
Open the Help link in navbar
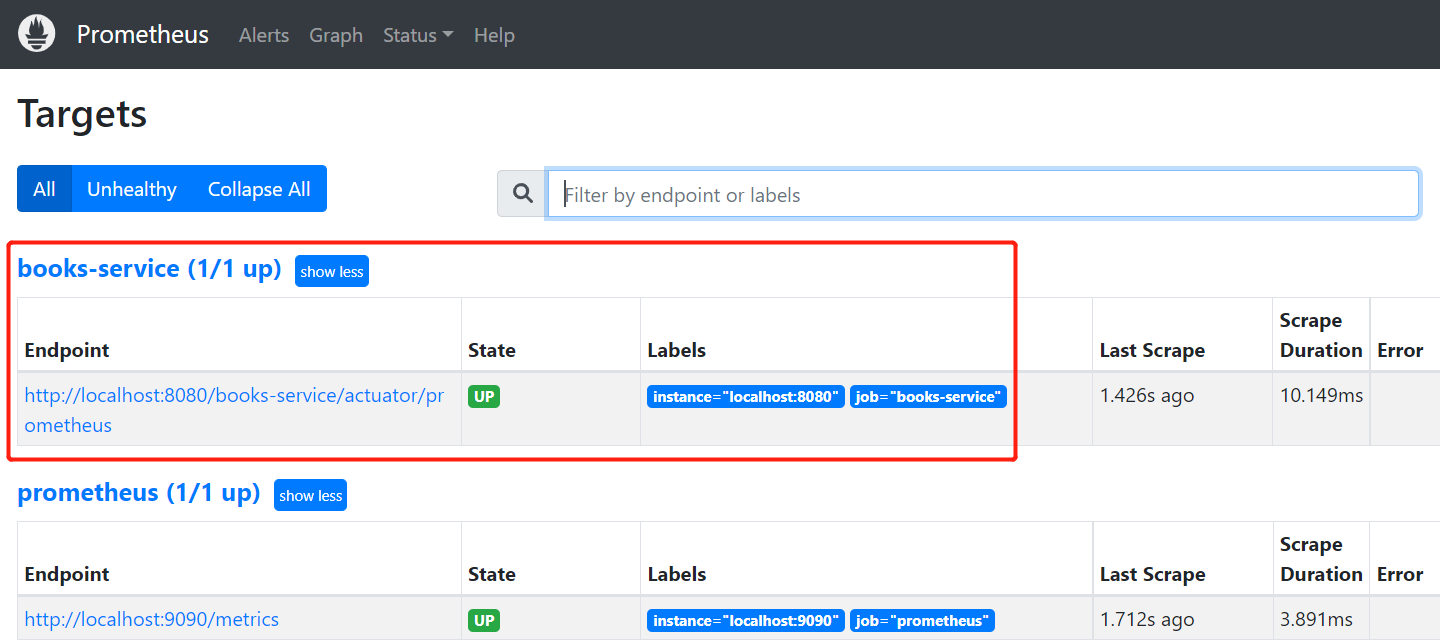coord(494,35)
